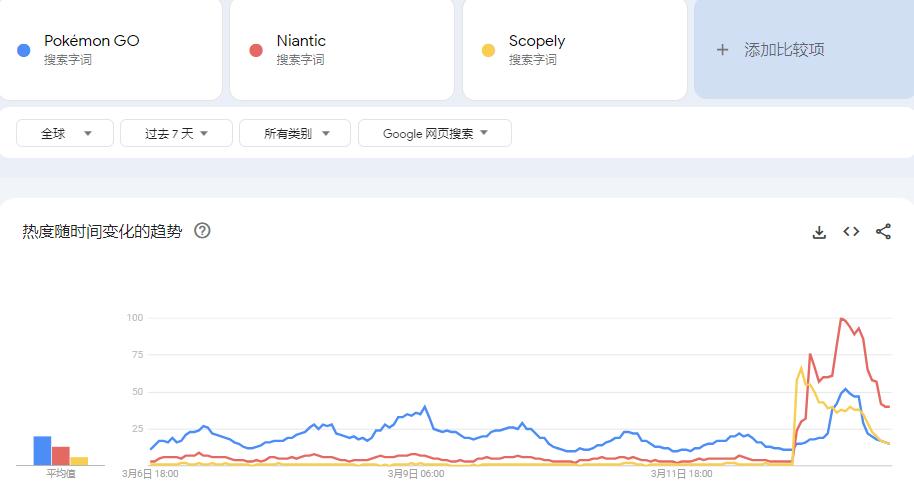Screen dimensions: 914x500
Task: Open help icon beside 热度随时间变化的趋势
Action: pos(202,231)
